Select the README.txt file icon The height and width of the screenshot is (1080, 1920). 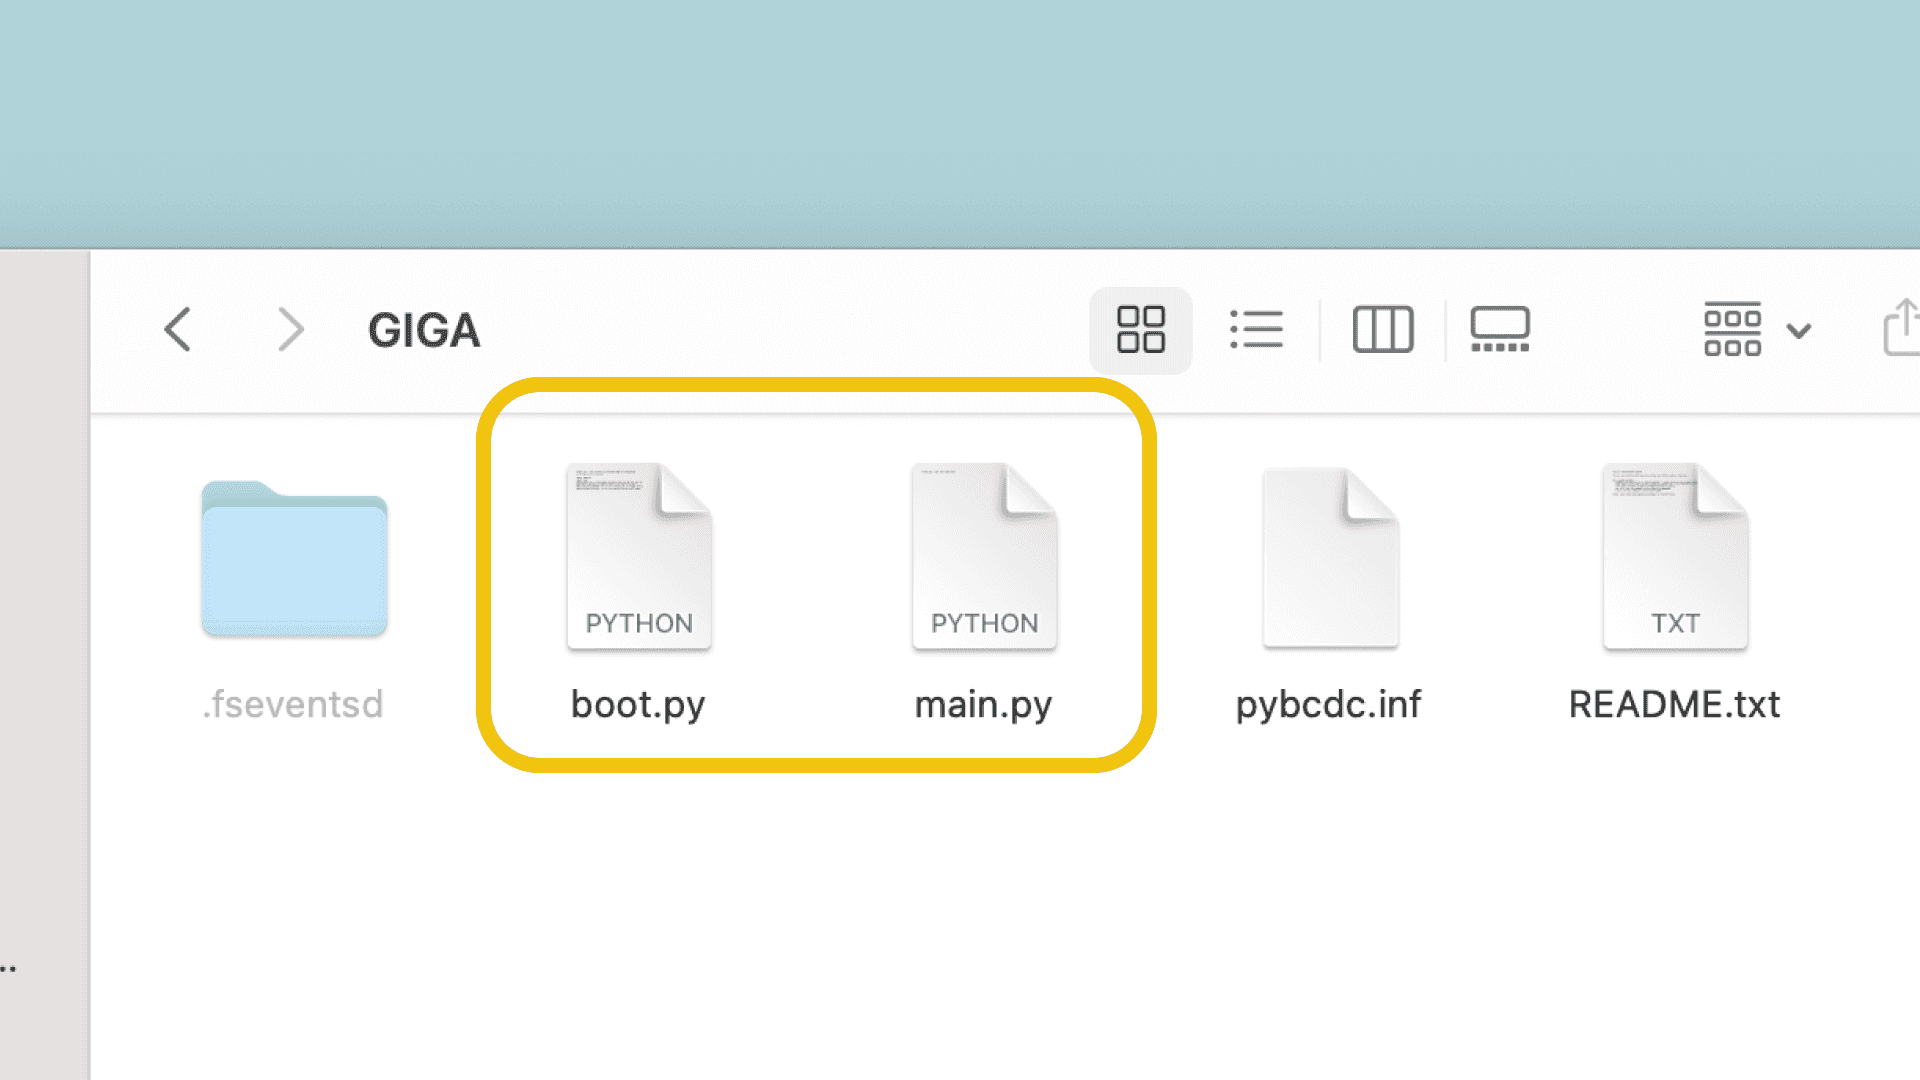pos(1675,556)
